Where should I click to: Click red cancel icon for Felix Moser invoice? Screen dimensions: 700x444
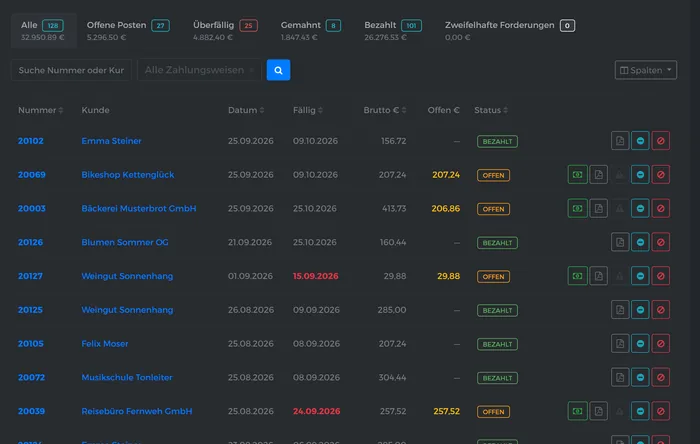(x=660, y=344)
